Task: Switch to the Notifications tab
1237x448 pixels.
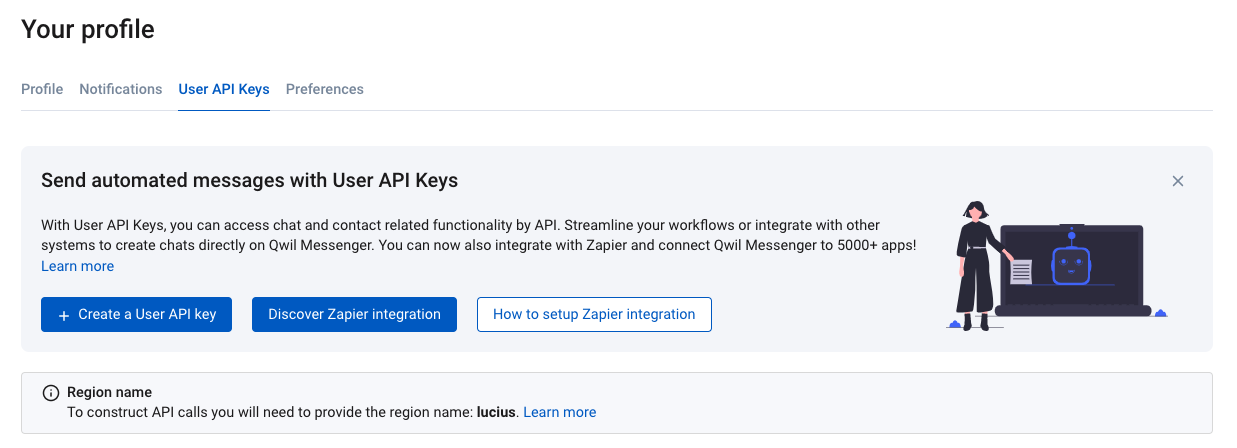Action: pos(121,89)
